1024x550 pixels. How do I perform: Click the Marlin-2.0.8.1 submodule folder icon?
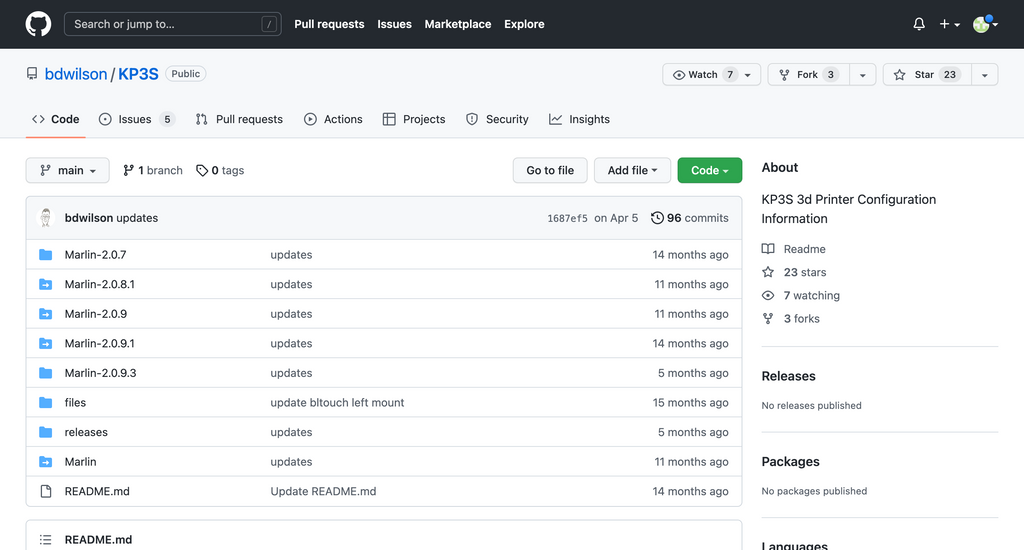click(45, 284)
